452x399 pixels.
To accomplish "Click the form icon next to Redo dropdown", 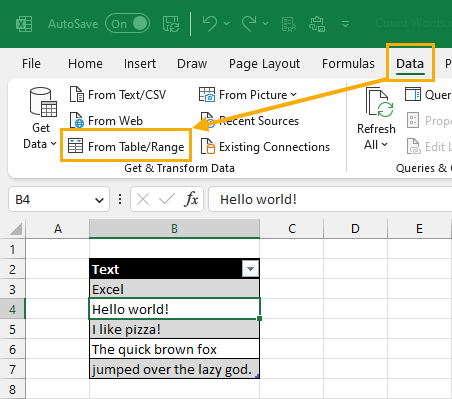I will (x=289, y=24).
